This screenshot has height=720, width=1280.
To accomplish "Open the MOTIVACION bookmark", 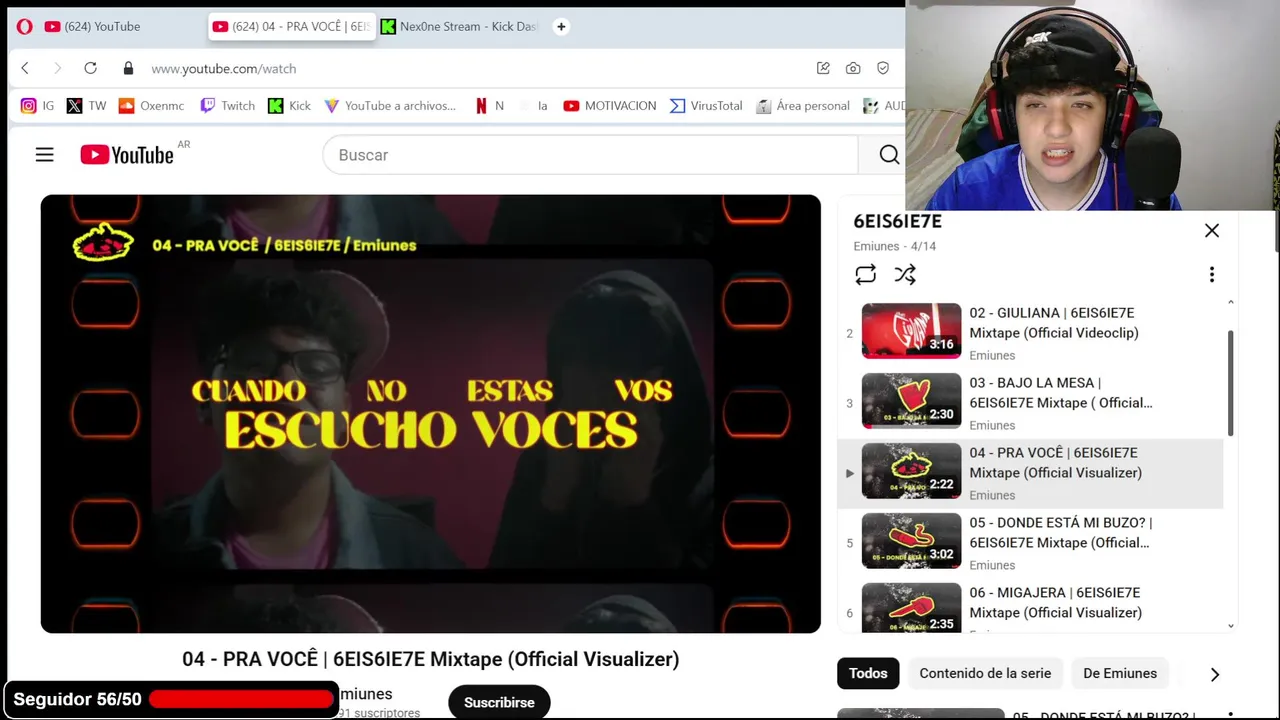I will tap(610, 105).
